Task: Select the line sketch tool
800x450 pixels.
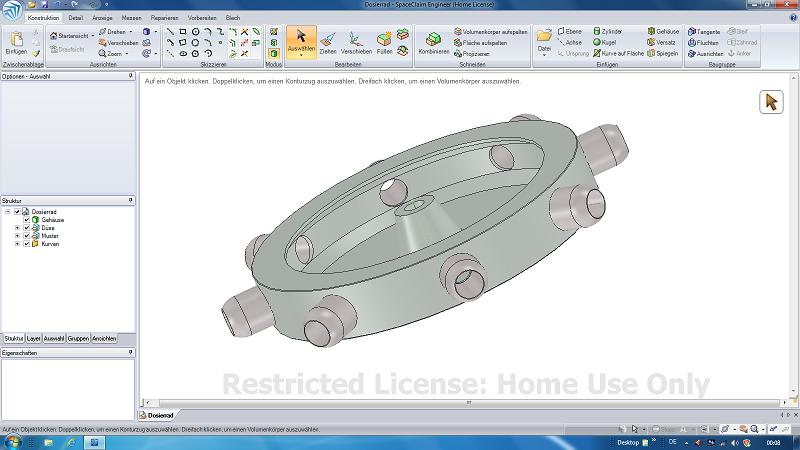Action: [x=170, y=32]
